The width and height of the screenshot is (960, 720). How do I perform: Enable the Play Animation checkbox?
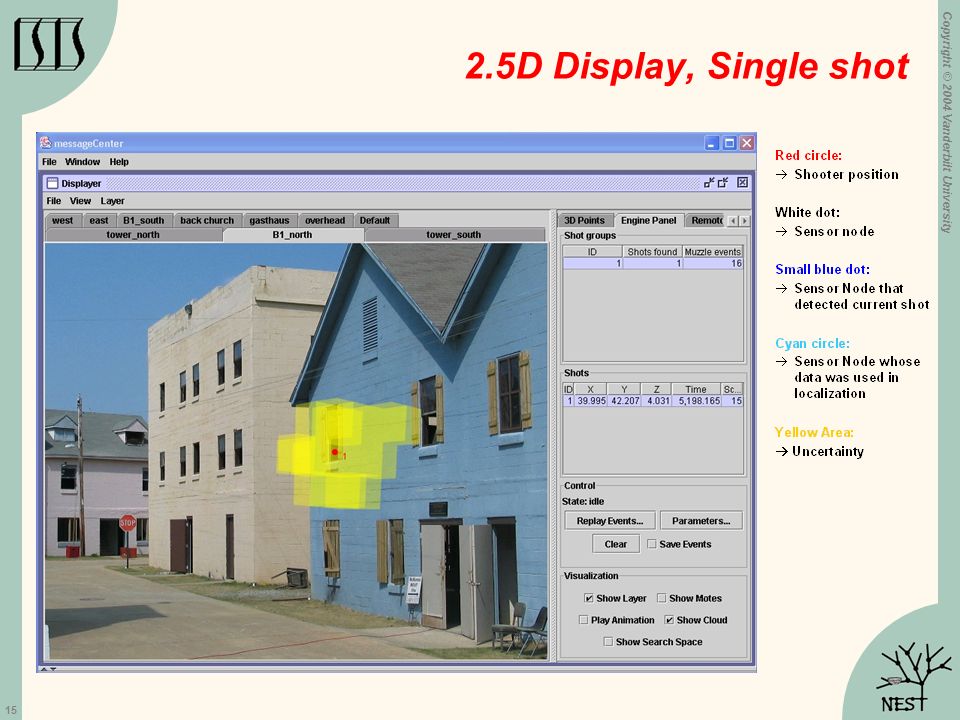(x=583, y=620)
